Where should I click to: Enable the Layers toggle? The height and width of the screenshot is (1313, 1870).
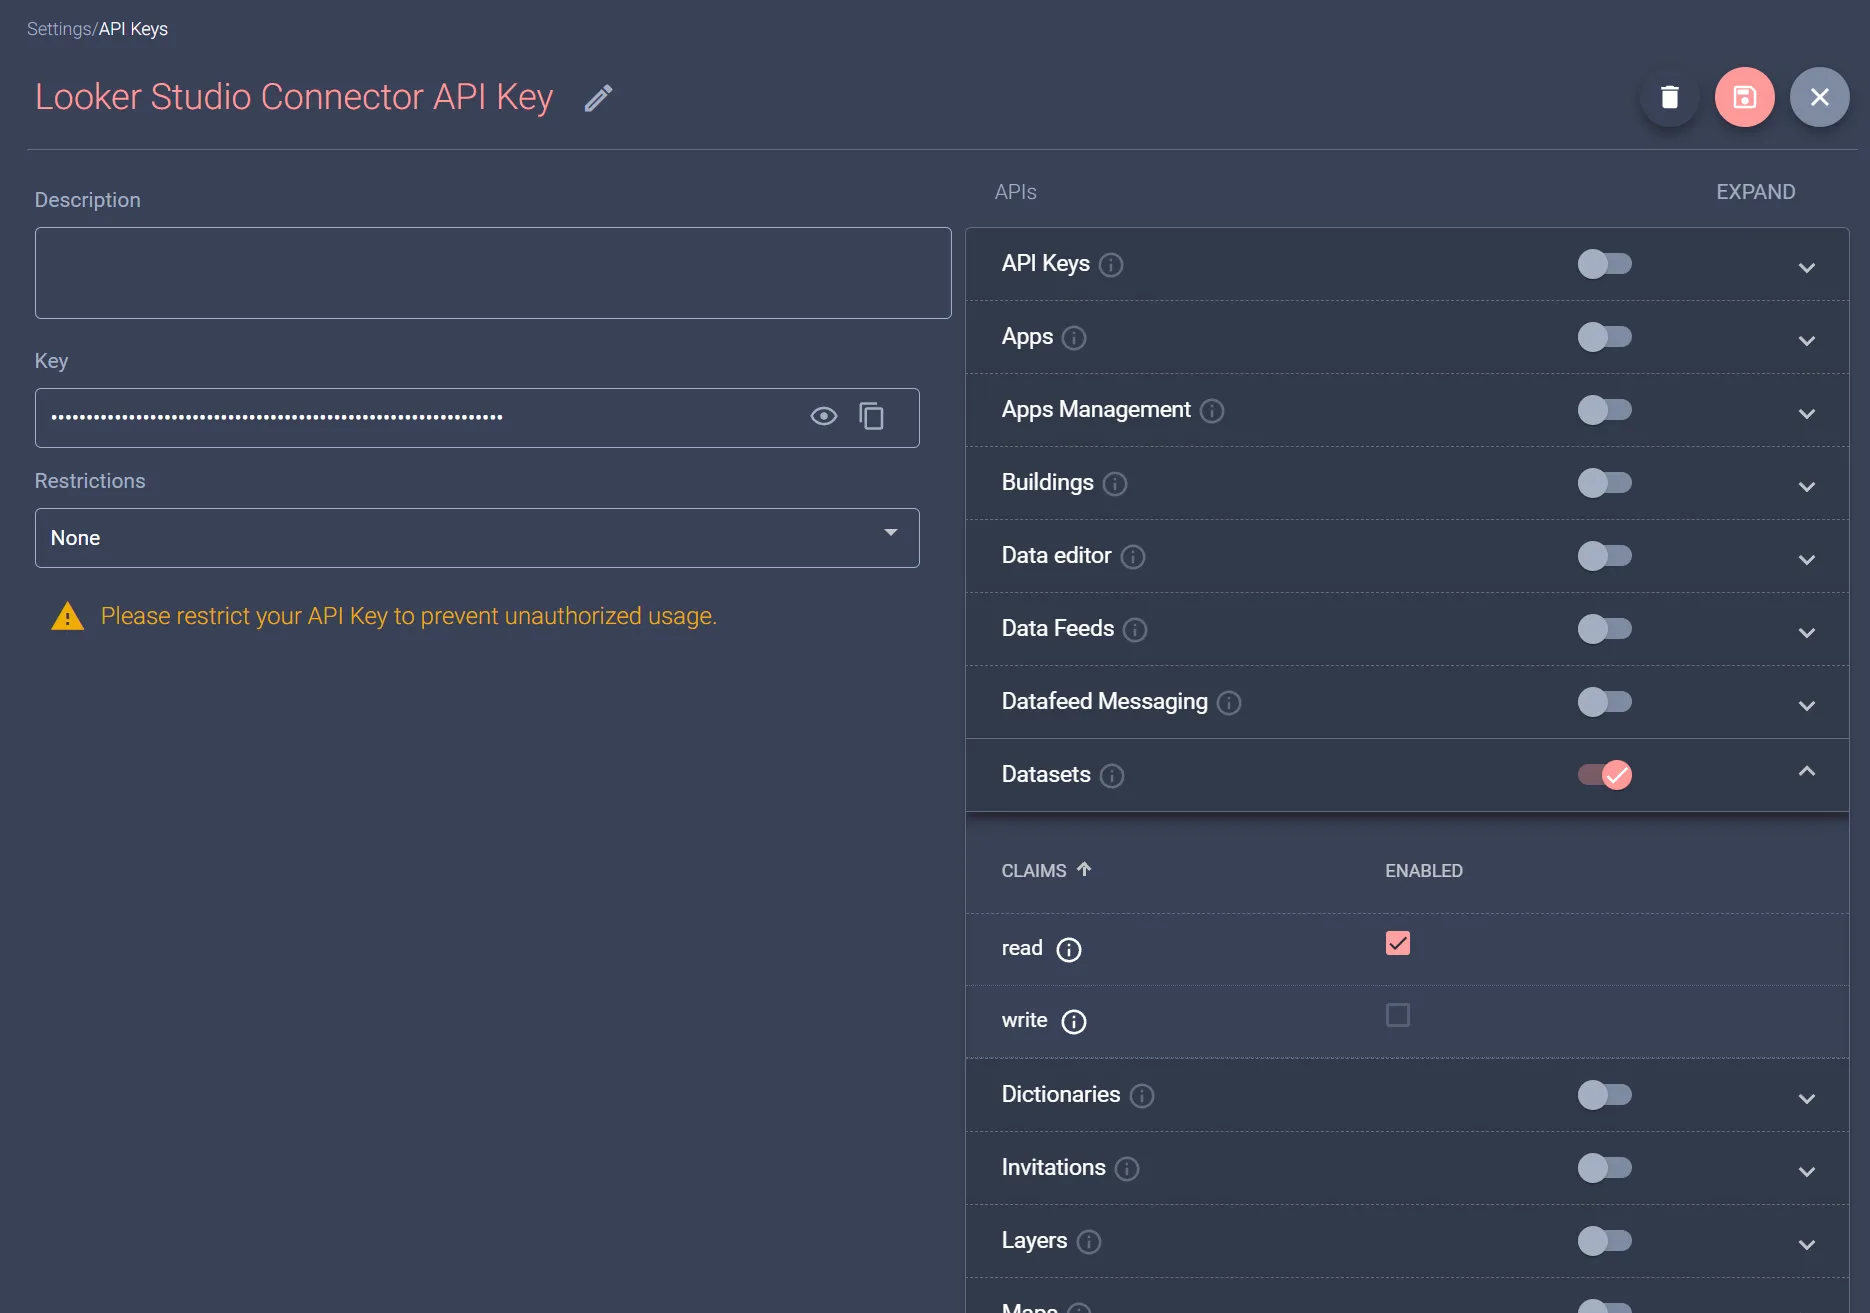[1604, 1241]
